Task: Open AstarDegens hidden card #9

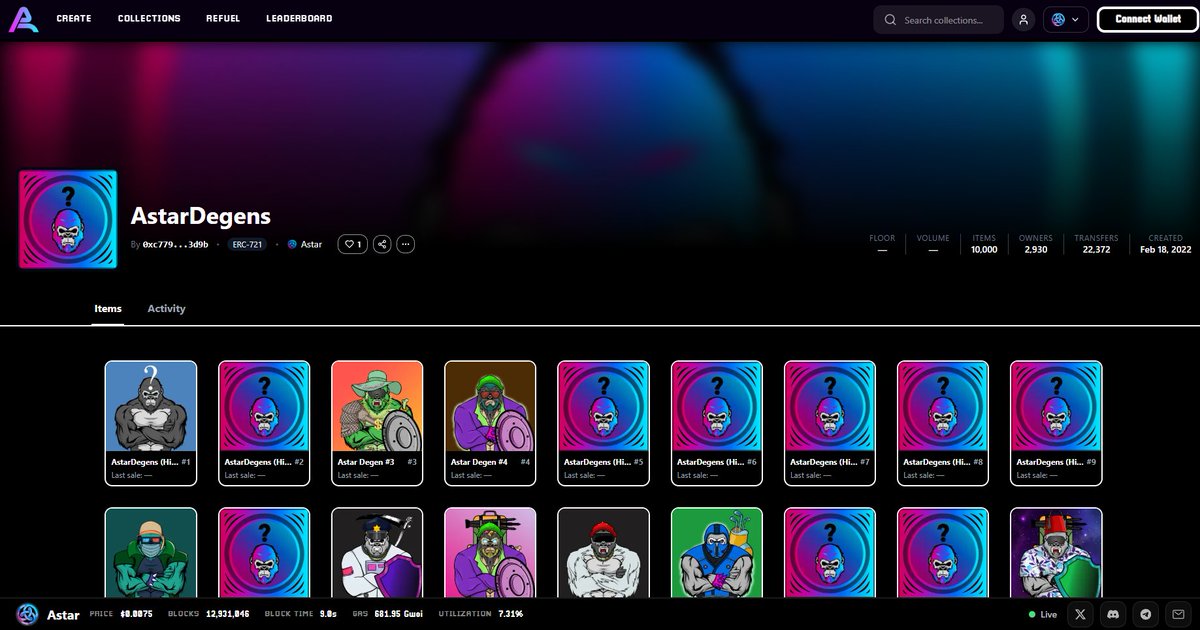Action: coord(1055,423)
